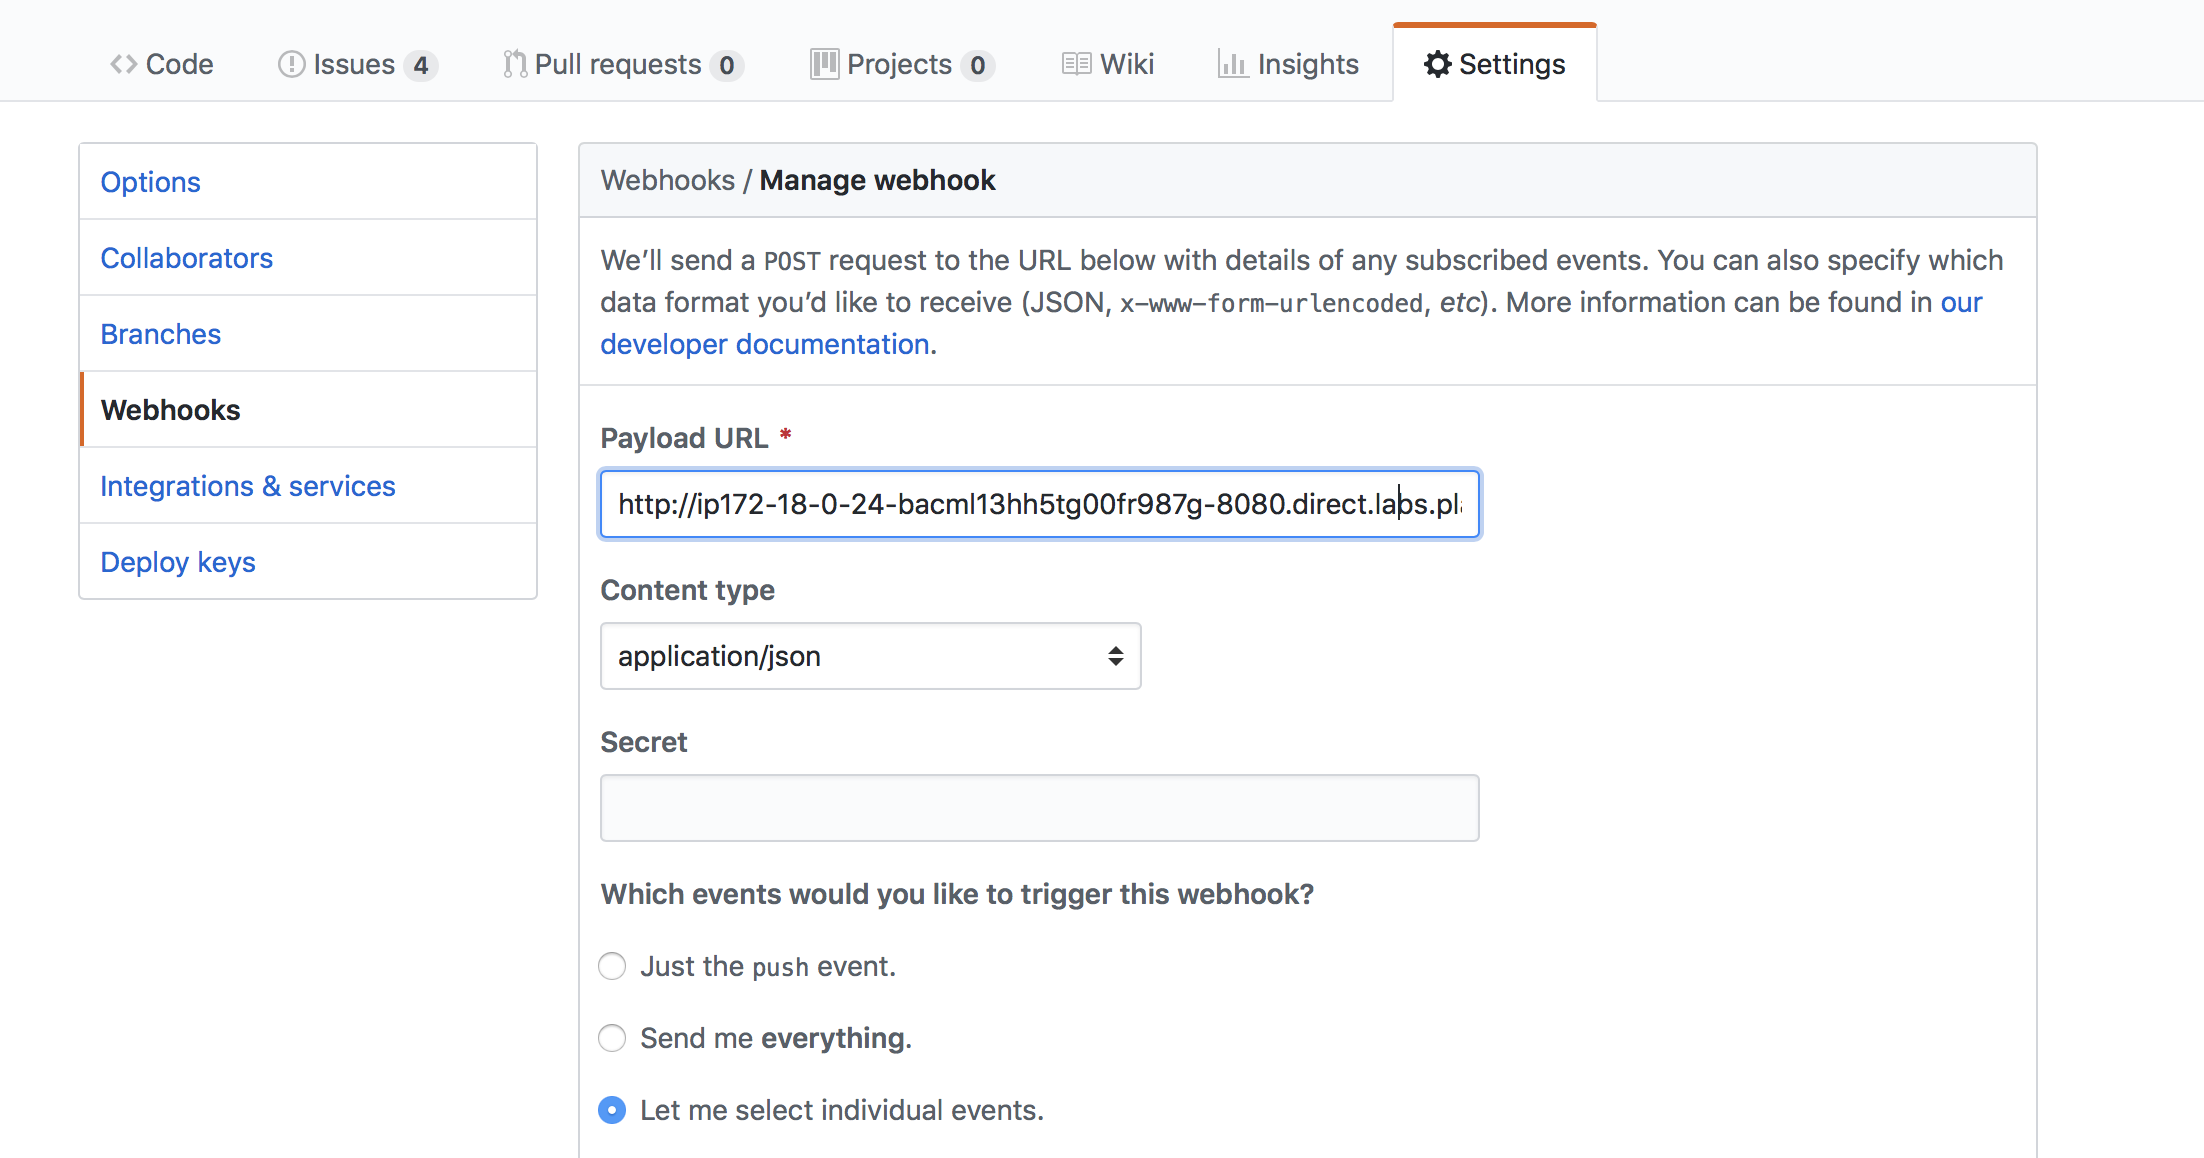Screen dimensions: 2204x1158
Task: Click the Wiki book icon
Action: [x=1076, y=64]
